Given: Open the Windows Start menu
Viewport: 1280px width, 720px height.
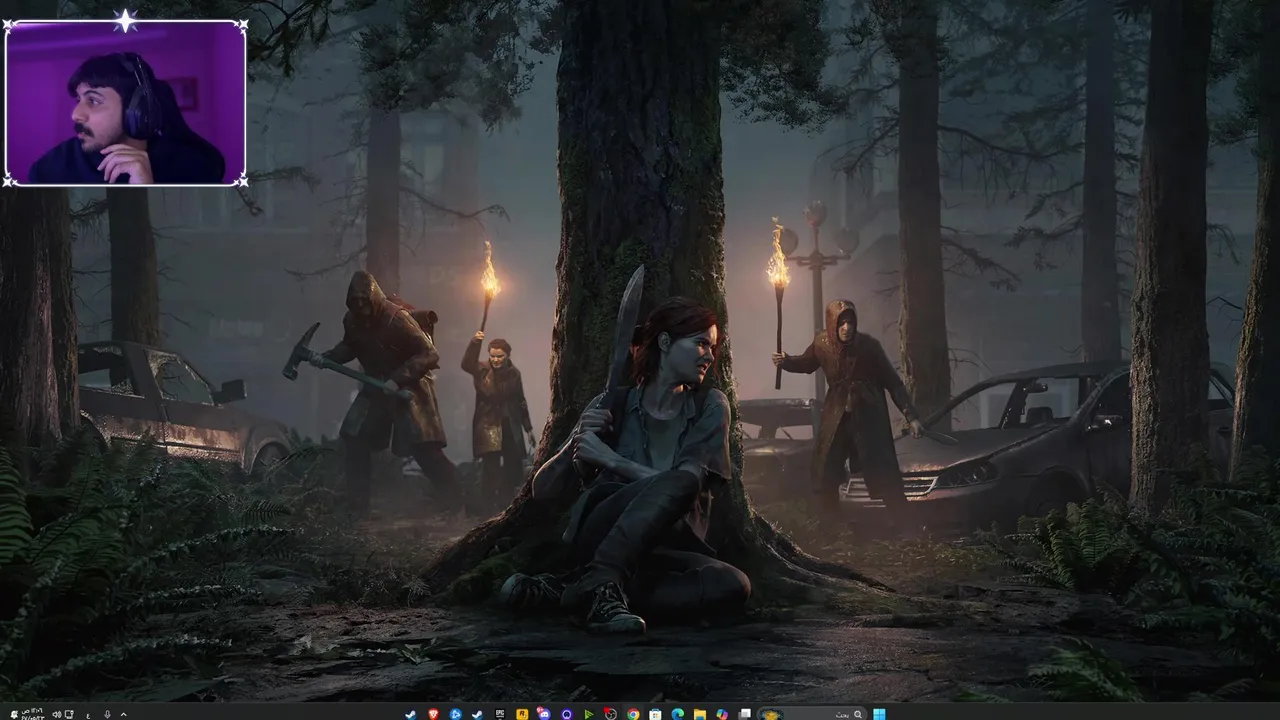Looking at the screenshot, I should (x=879, y=714).
